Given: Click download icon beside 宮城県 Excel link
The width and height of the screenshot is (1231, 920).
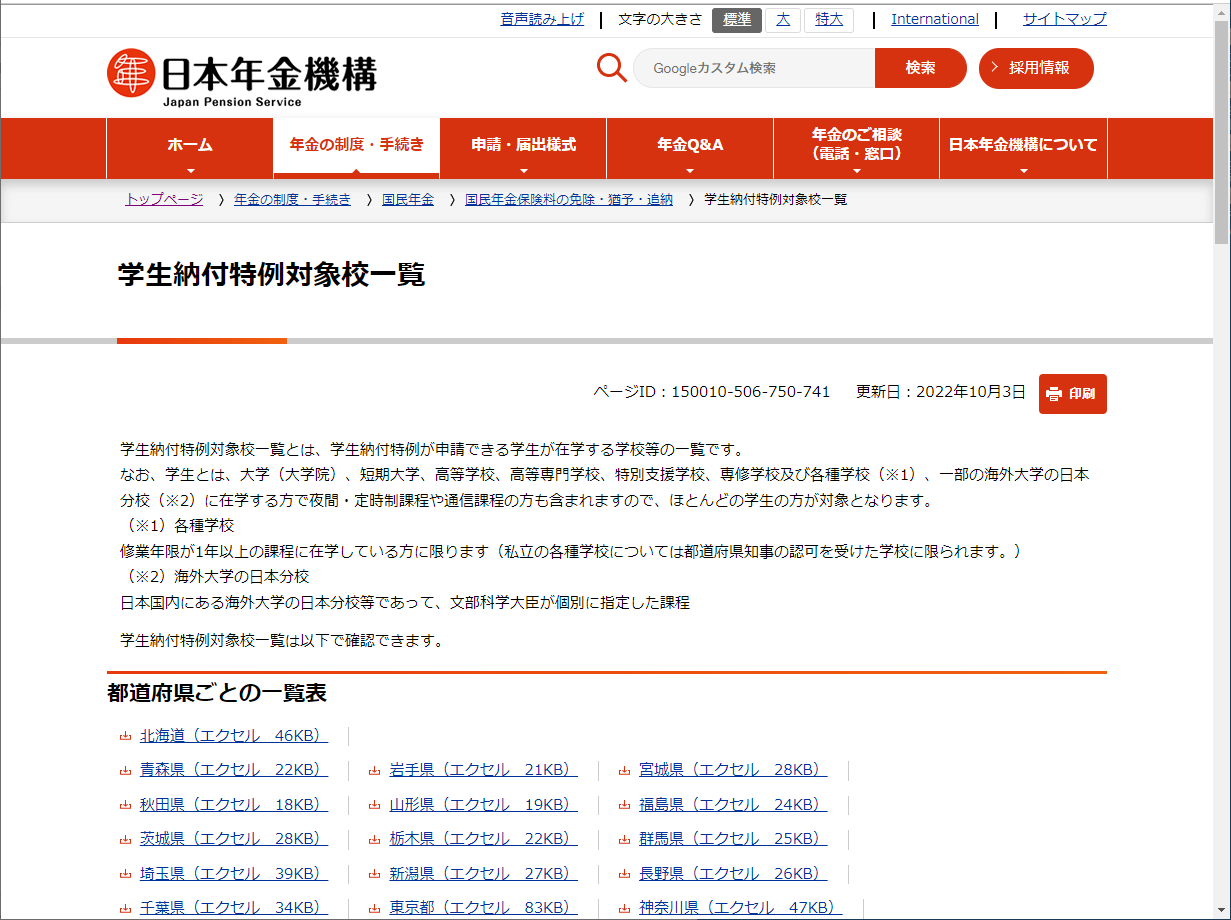Looking at the screenshot, I should [625, 771].
